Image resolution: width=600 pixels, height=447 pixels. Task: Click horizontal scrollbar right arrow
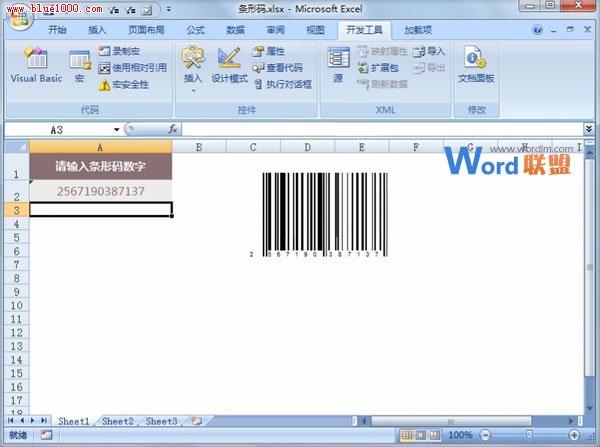pyautogui.click(x=571, y=421)
